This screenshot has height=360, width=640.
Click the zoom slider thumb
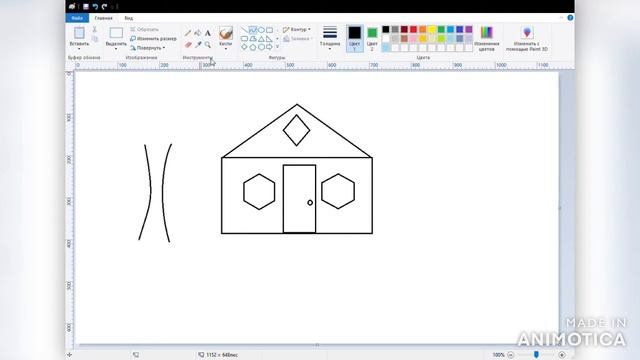(536, 355)
